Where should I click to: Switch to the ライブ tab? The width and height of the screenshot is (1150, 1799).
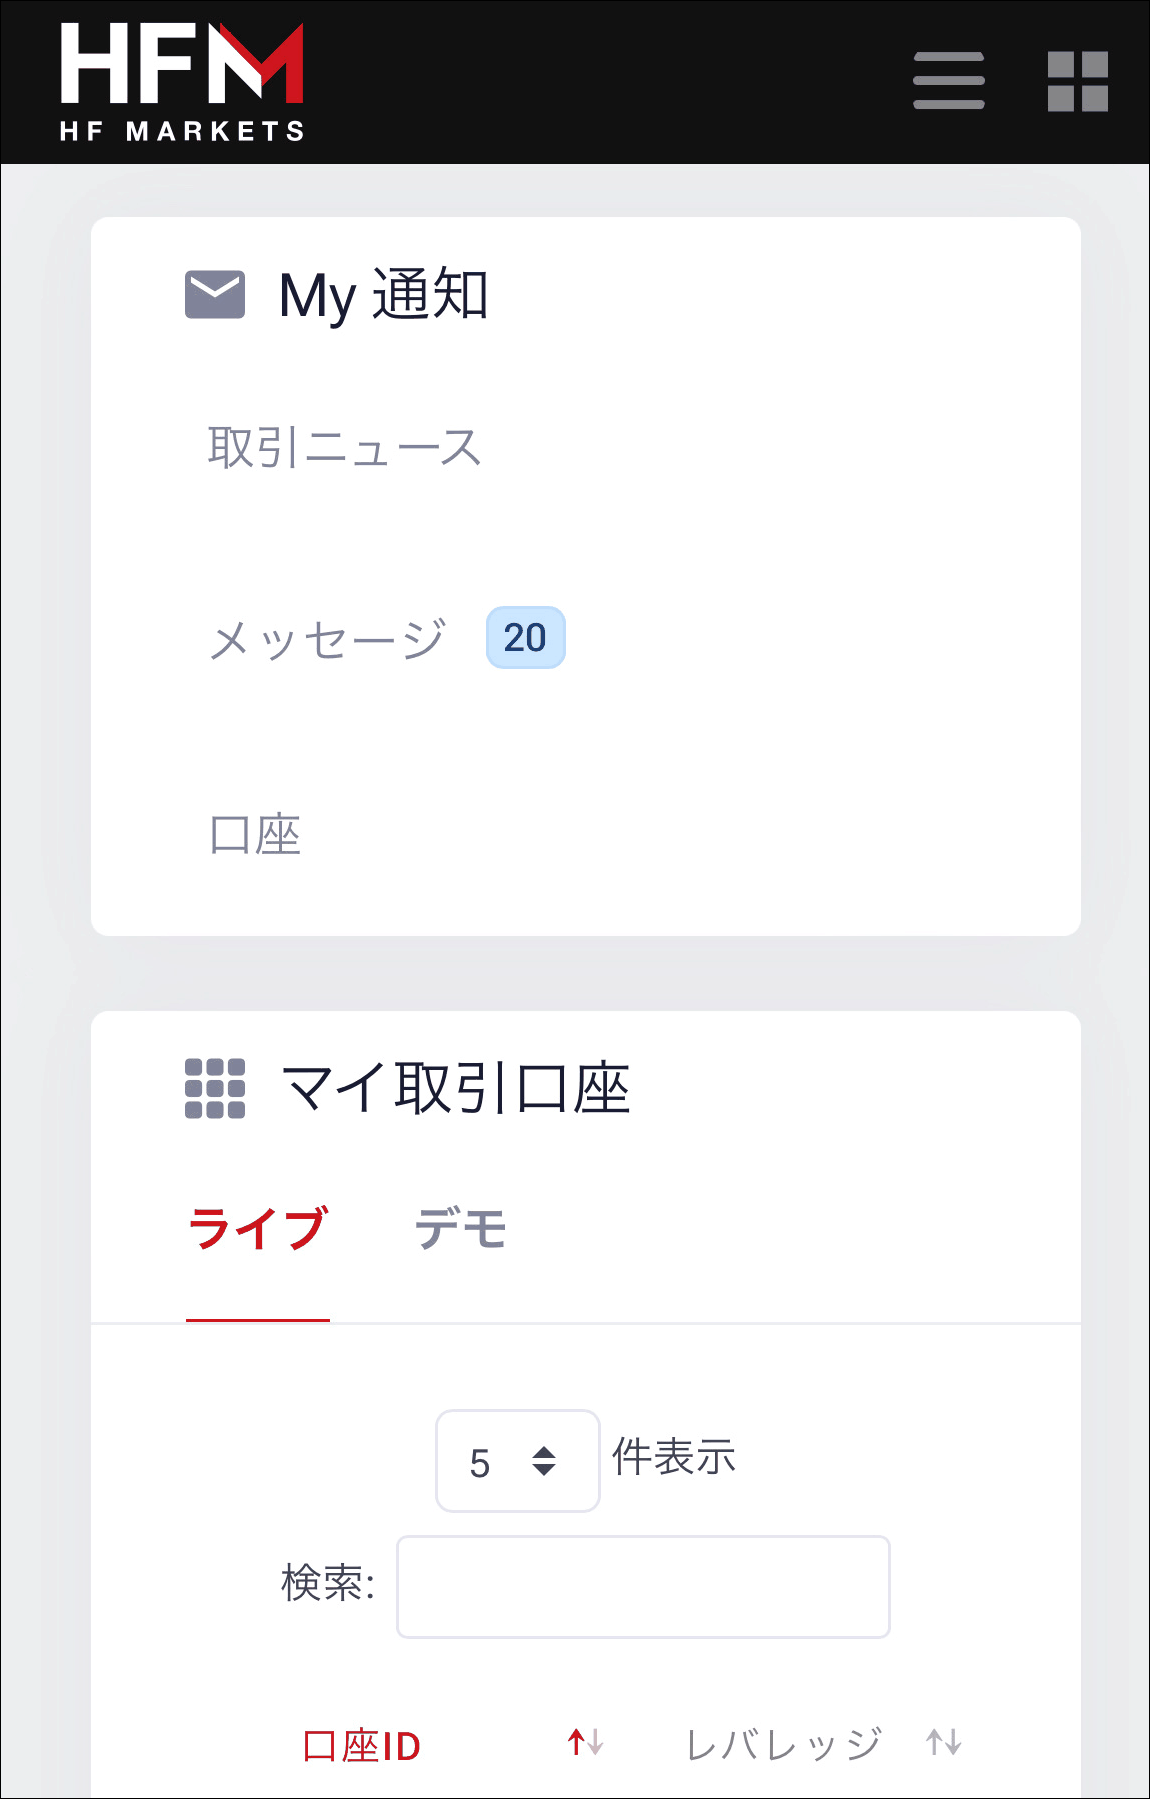click(x=258, y=1229)
